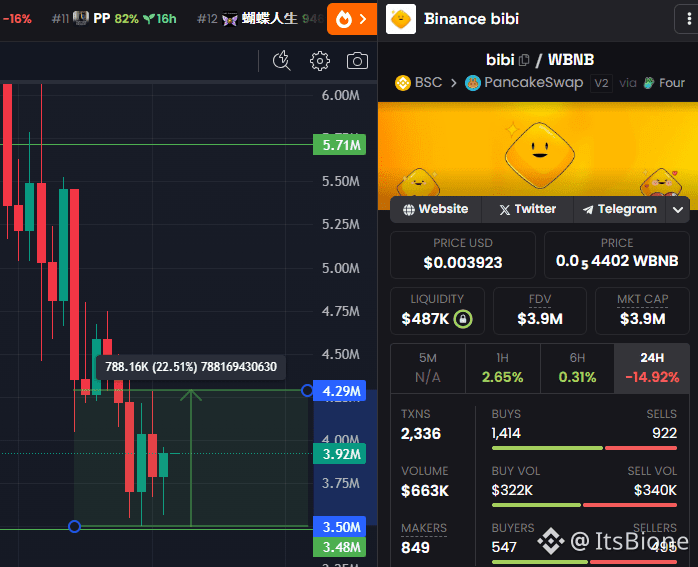Click the 5.71M green price label
Viewport: 698px width, 567px height.
(340, 145)
